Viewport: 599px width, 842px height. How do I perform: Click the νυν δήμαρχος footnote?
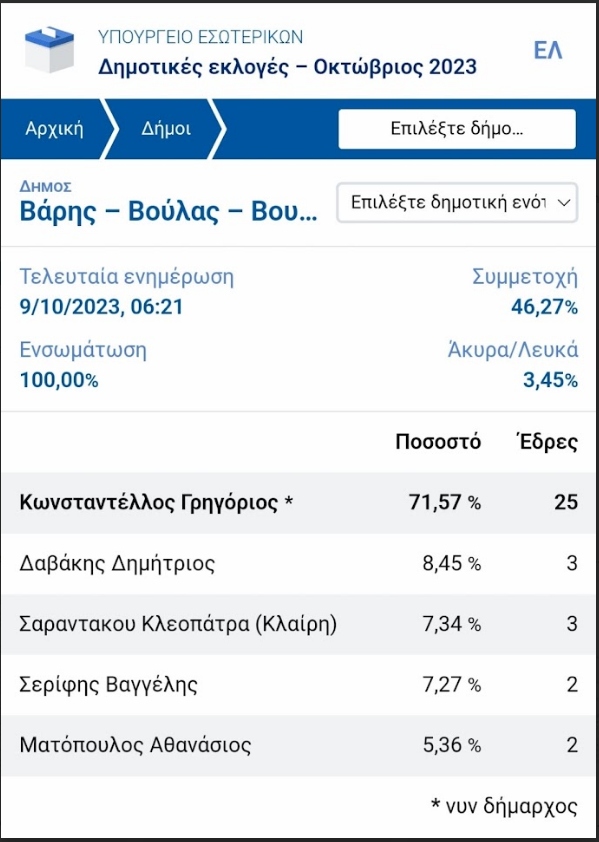pyautogui.click(x=504, y=806)
